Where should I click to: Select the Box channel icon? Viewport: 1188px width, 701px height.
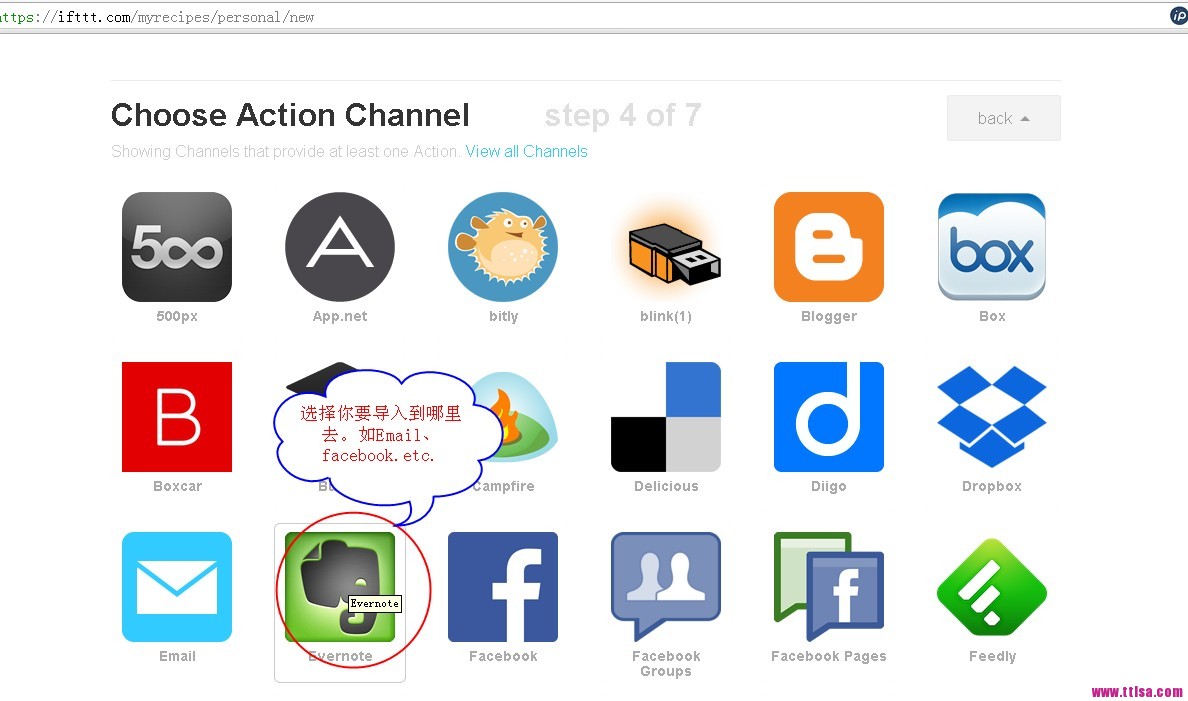[991, 247]
